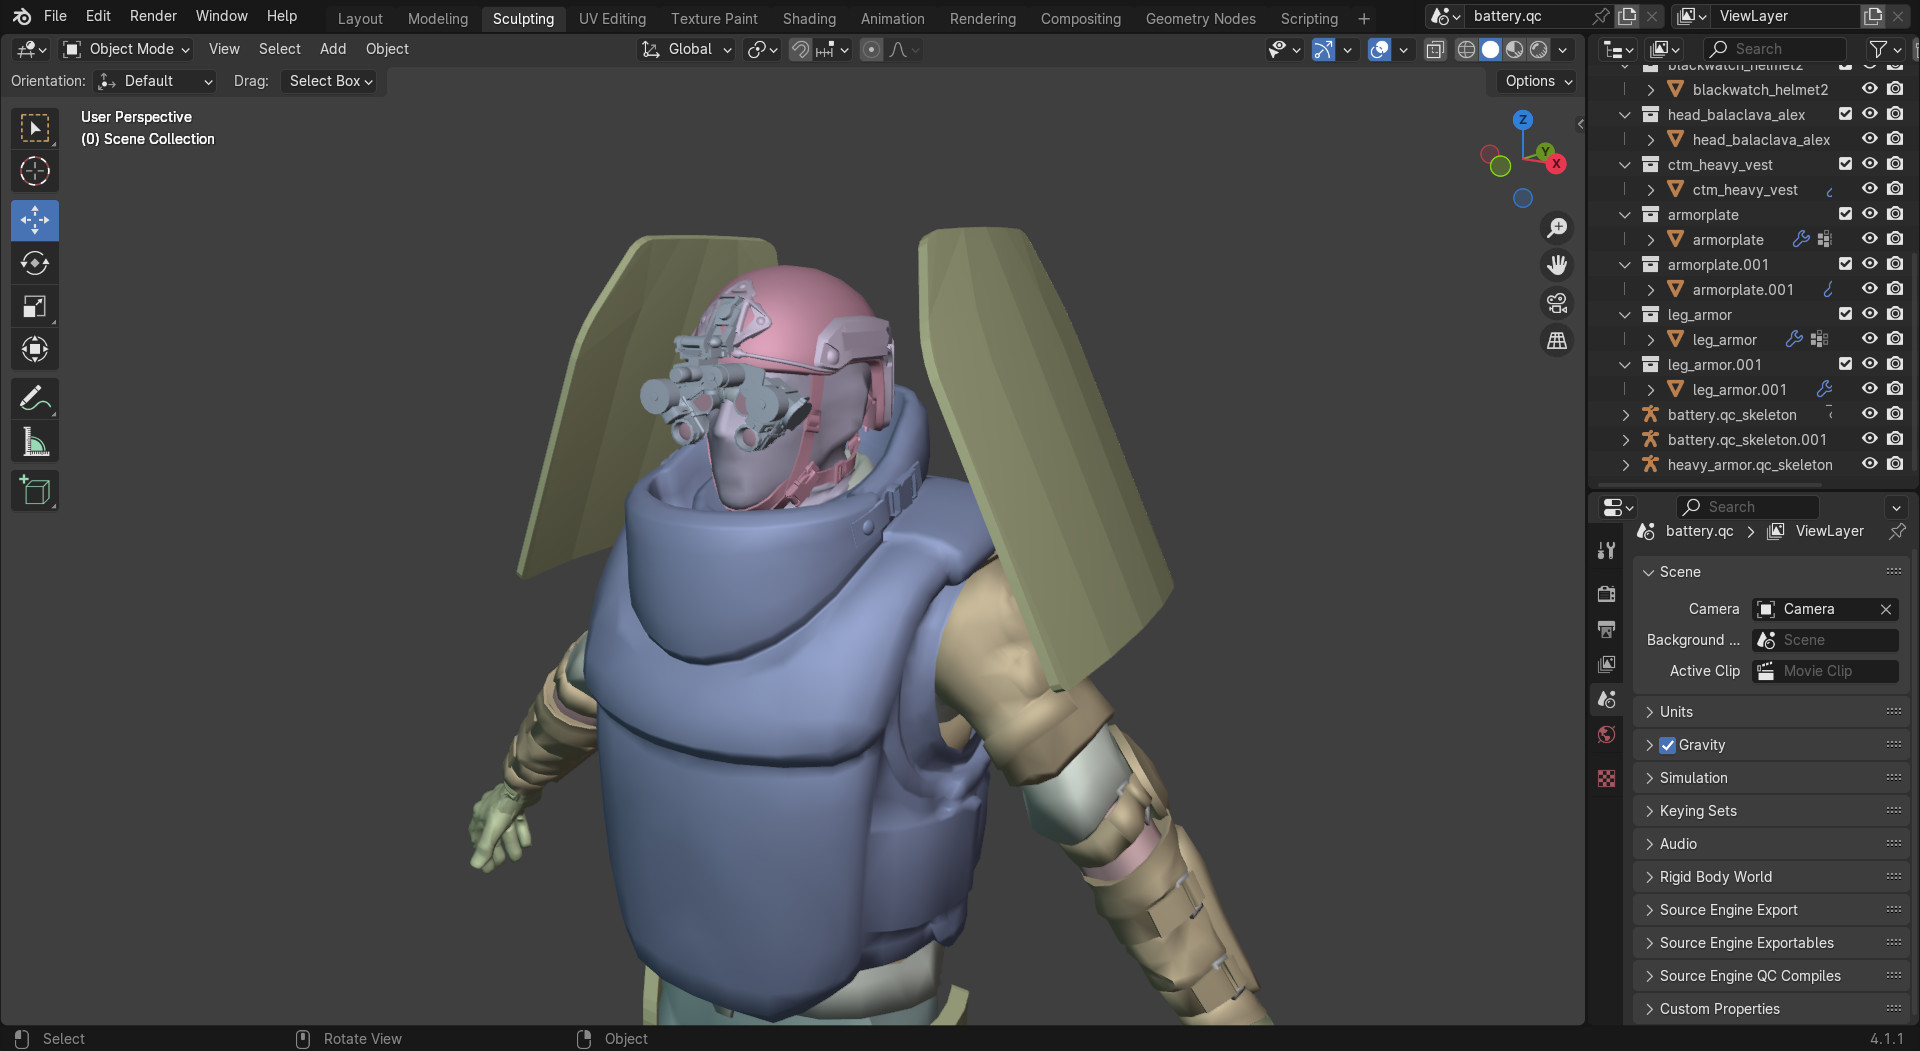Disable the Gravity checkbox
This screenshot has height=1051, width=1920.
1668,744
